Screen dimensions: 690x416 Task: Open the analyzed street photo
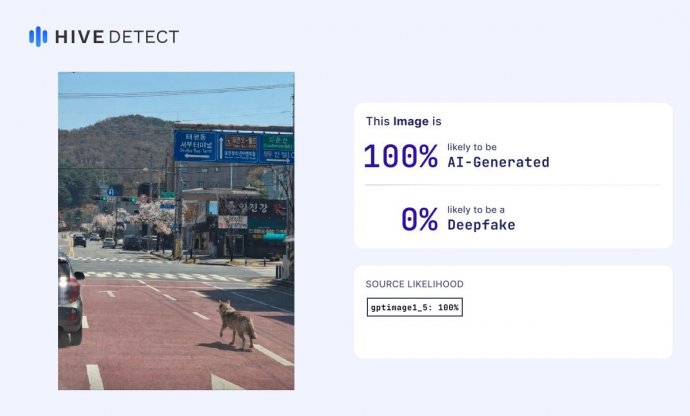[x=176, y=231]
